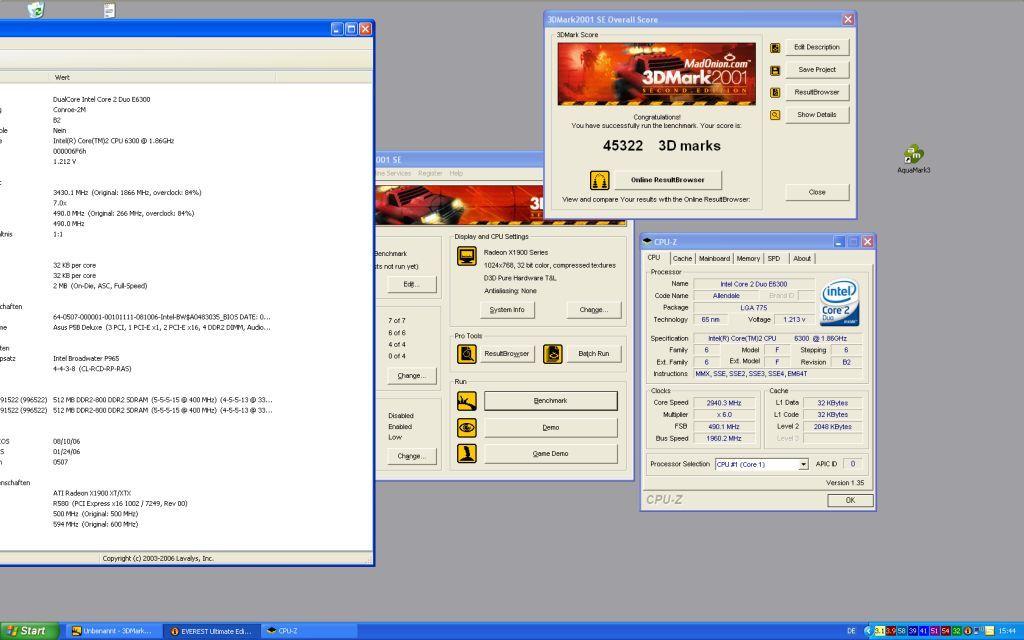Select the 'Asus P5B Deluxe' row in EVEREST

(161, 327)
